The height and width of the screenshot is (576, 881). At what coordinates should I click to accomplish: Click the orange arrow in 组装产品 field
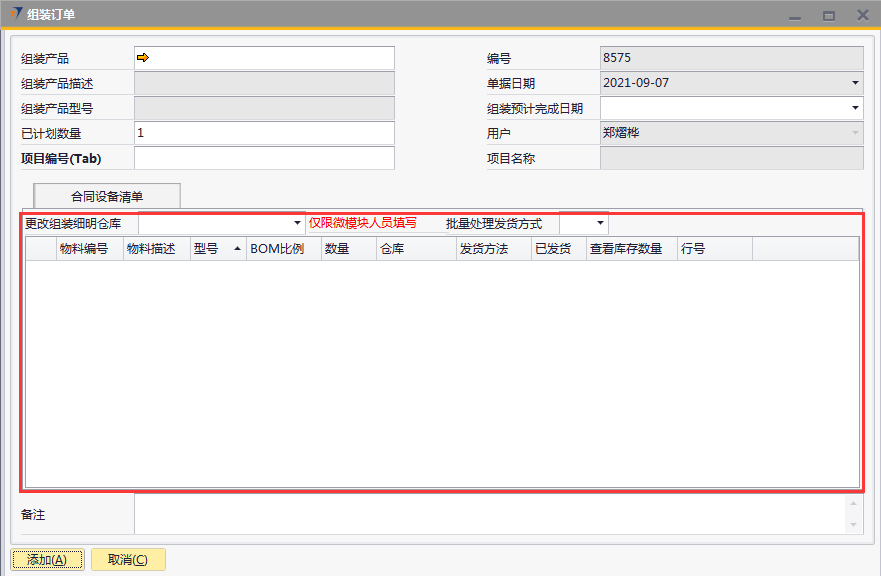tap(143, 58)
